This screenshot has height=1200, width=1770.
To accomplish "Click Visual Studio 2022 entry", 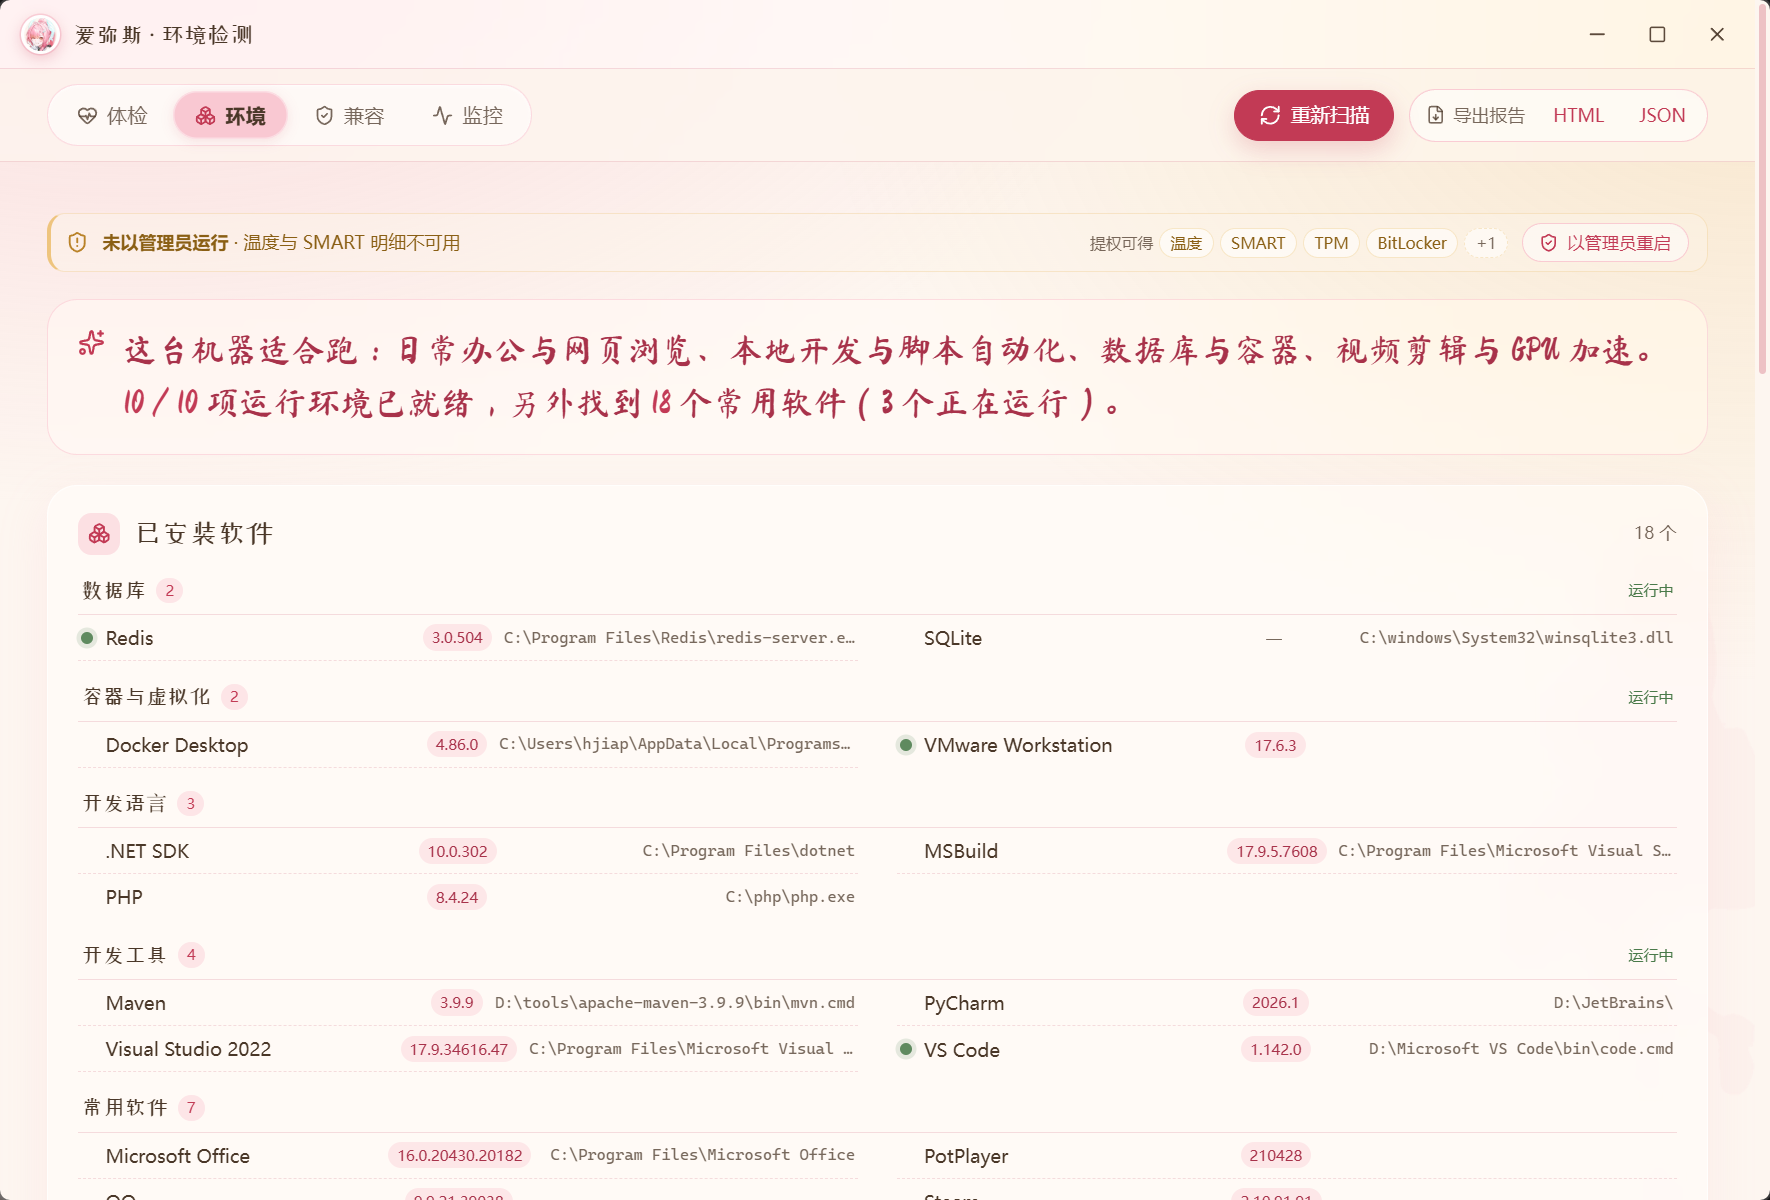I will 188,1049.
